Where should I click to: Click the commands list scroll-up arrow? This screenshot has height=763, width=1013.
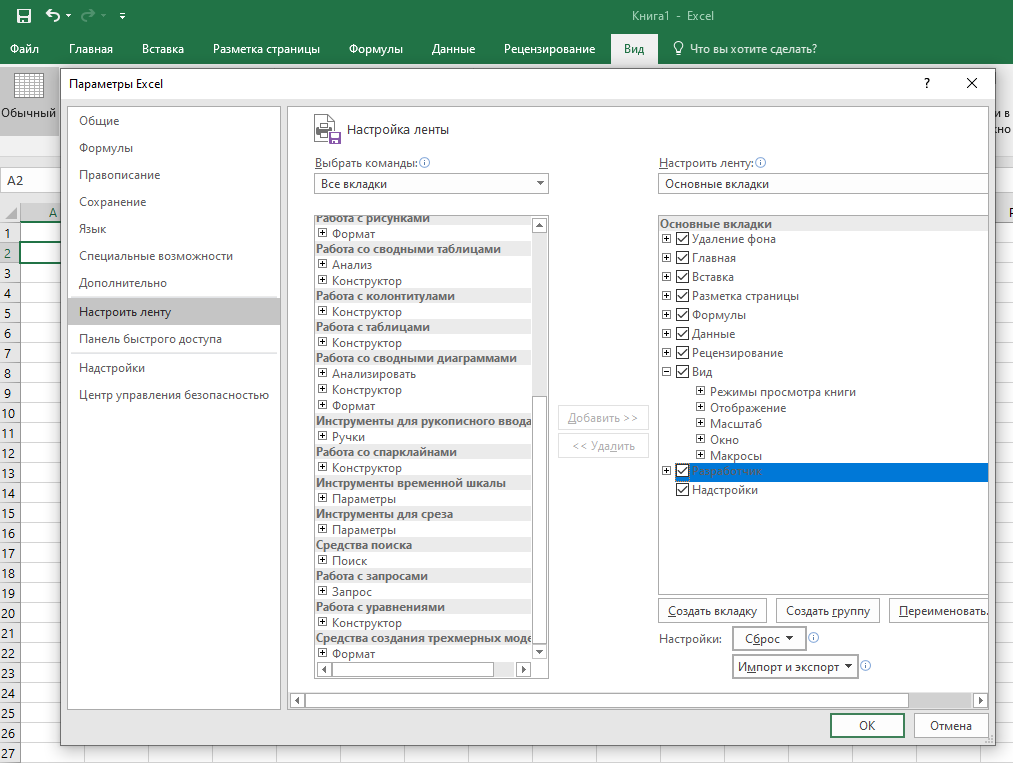coord(539,225)
